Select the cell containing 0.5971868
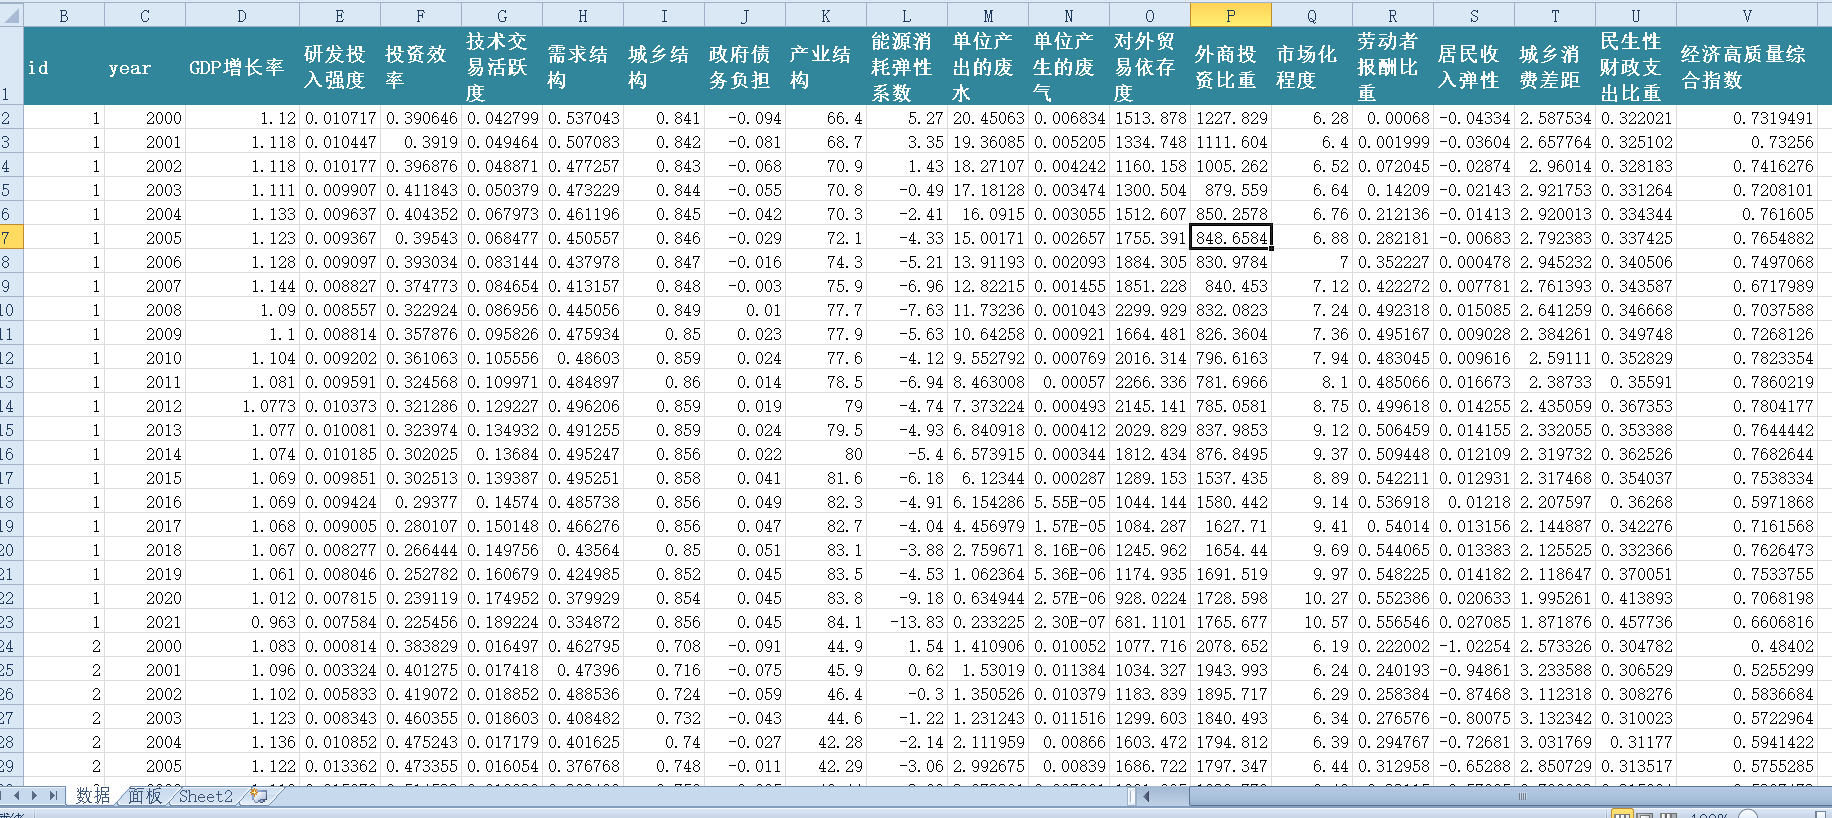The height and width of the screenshot is (818, 1832). pyautogui.click(x=1746, y=502)
